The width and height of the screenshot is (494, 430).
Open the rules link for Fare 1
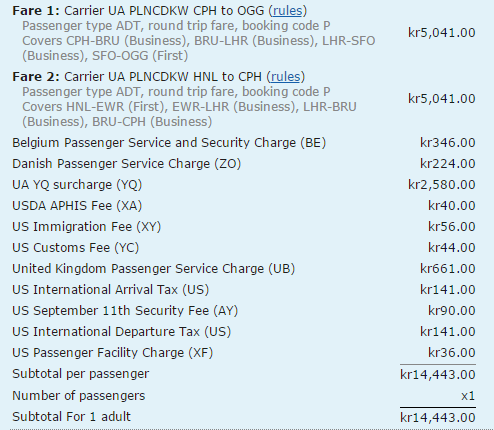[x=287, y=11]
